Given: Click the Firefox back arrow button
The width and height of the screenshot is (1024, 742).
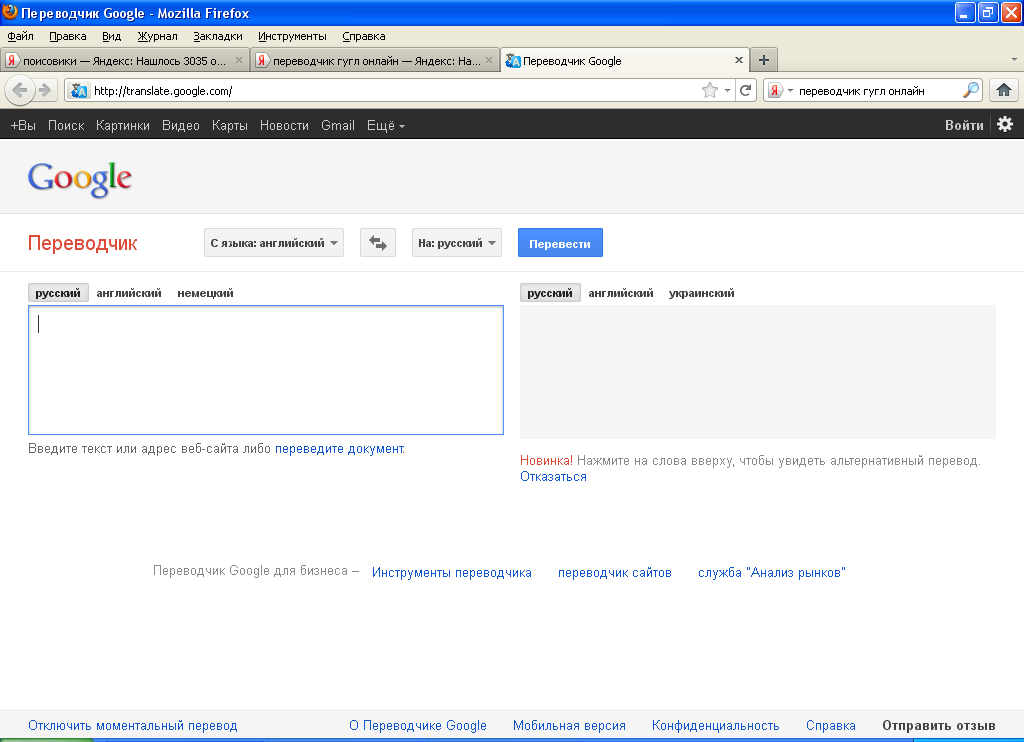Looking at the screenshot, I should click(20, 90).
